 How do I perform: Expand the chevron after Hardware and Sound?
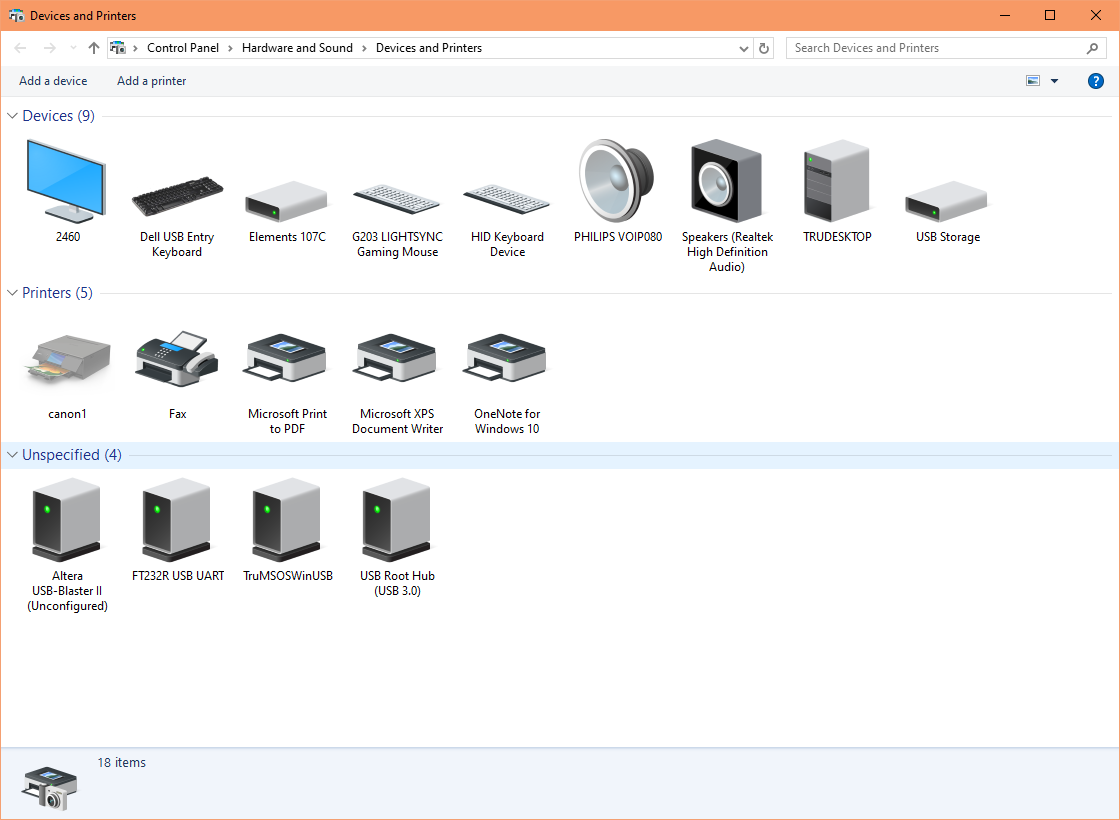click(x=364, y=48)
